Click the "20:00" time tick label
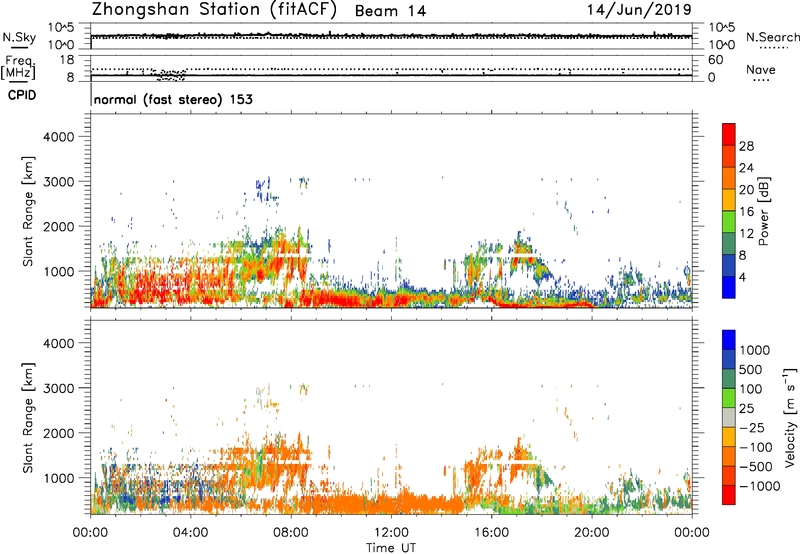 [591, 533]
